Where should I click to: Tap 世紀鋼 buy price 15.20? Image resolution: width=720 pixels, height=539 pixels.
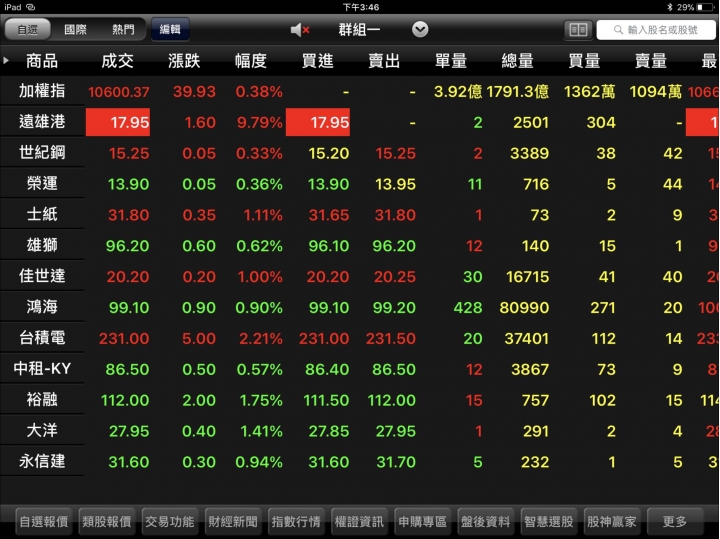click(x=329, y=153)
